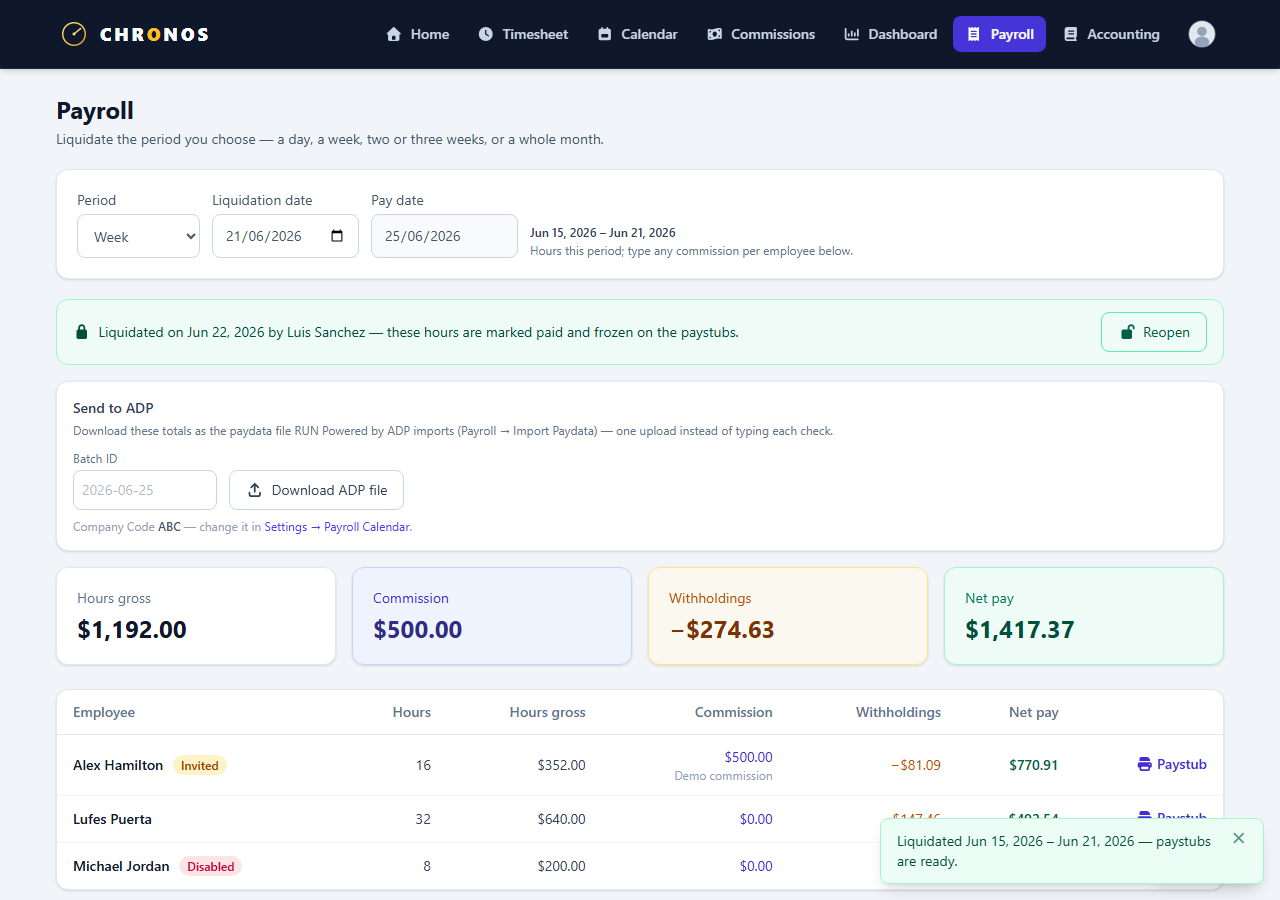Viewport: 1280px width, 900px height.
Task: Open the Period dropdown set to Week
Action: [x=138, y=236]
